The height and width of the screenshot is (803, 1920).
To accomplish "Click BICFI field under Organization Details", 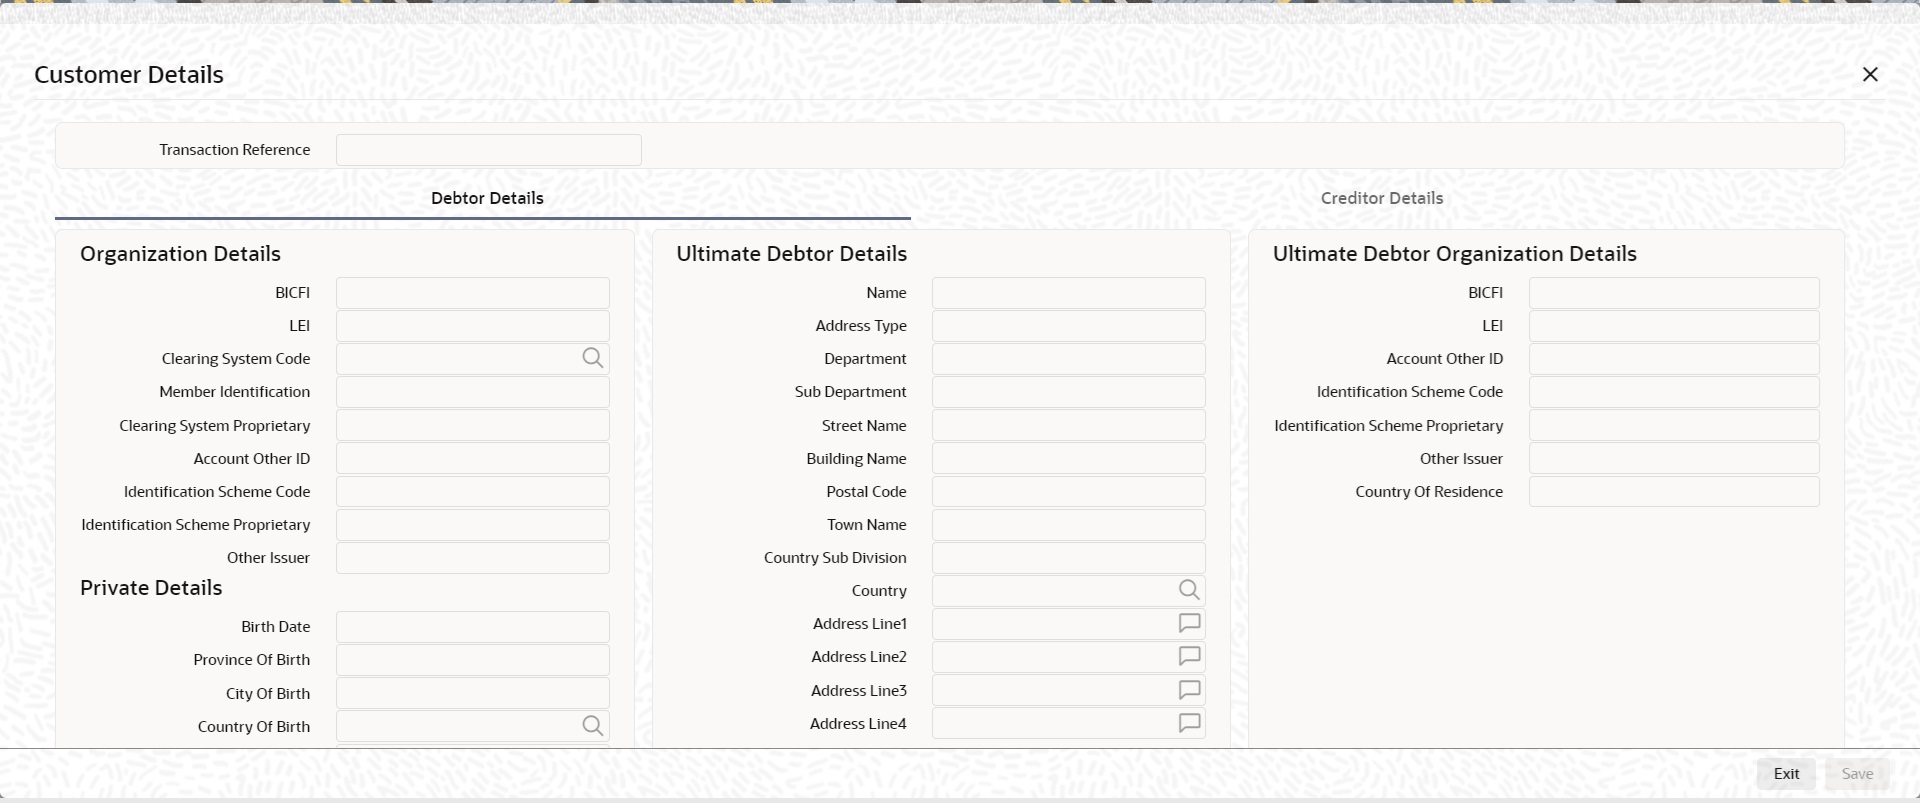I will coord(473,293).
